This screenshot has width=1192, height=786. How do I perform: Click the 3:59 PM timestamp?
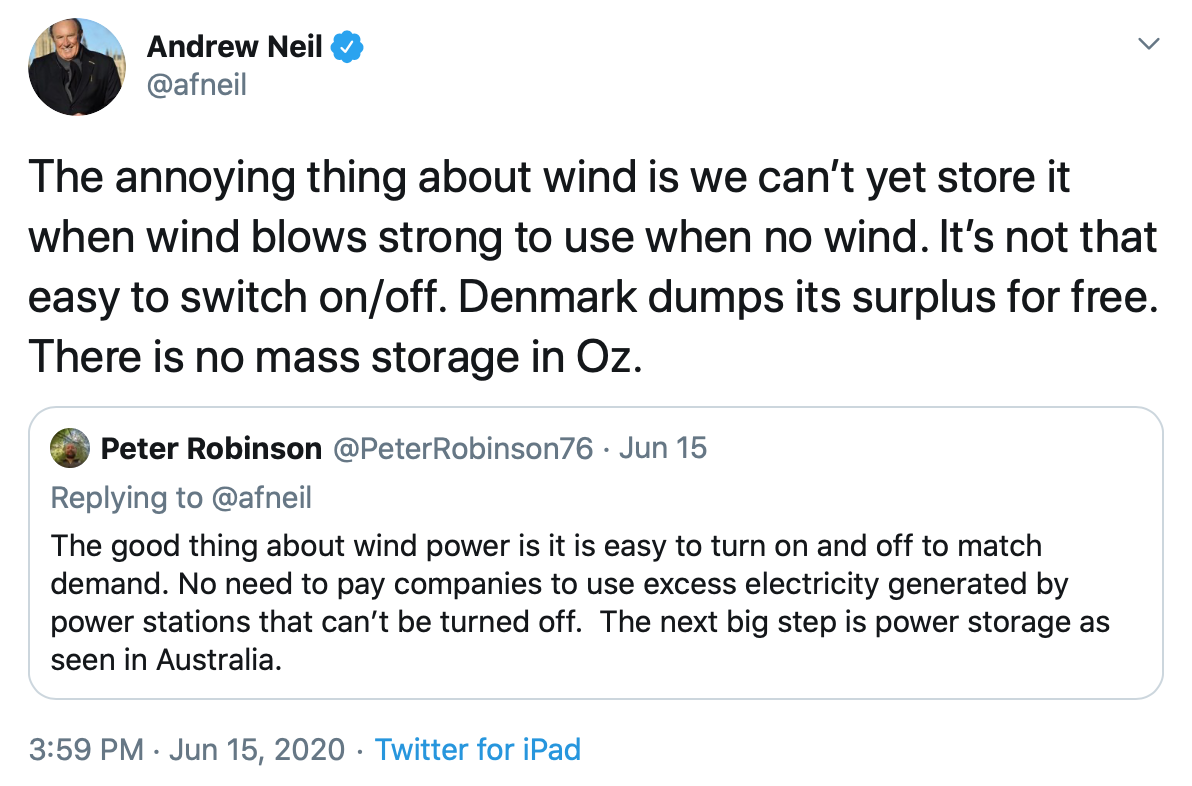pyautogui.click(x=86, y=750)
